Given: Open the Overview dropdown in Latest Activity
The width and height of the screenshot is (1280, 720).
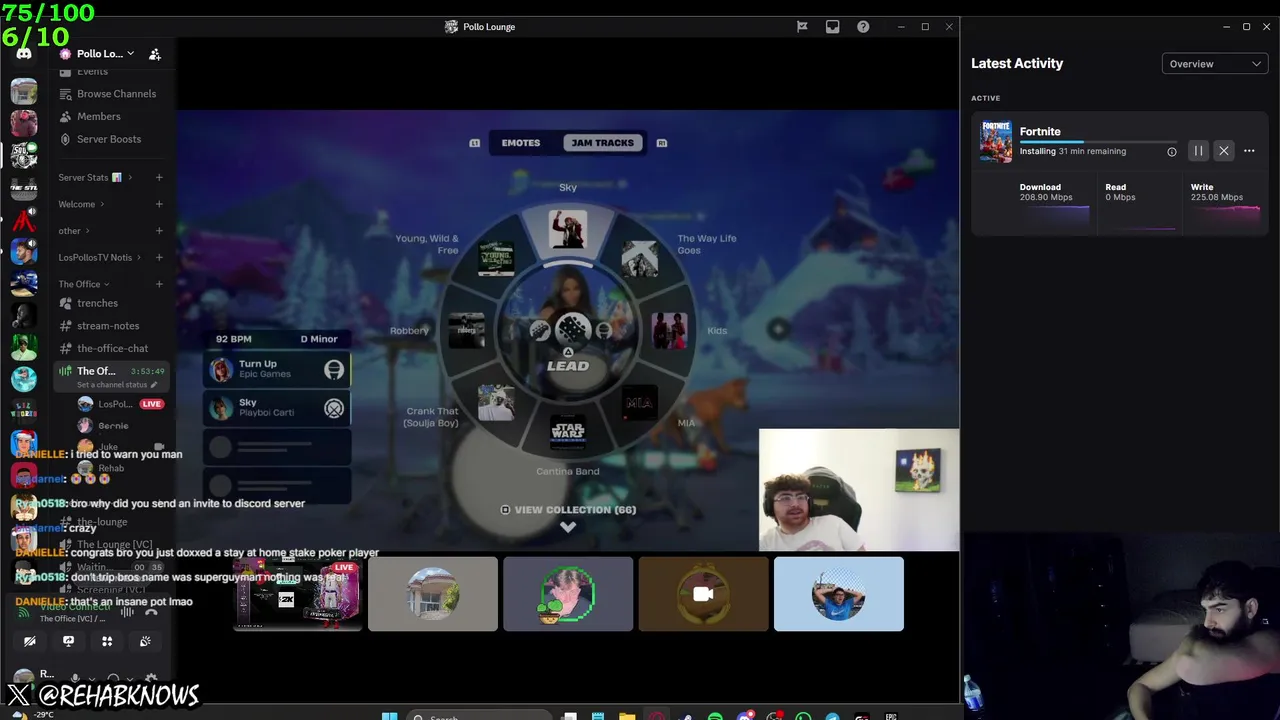Looking at the screenshot, I should coord(1215,64).
